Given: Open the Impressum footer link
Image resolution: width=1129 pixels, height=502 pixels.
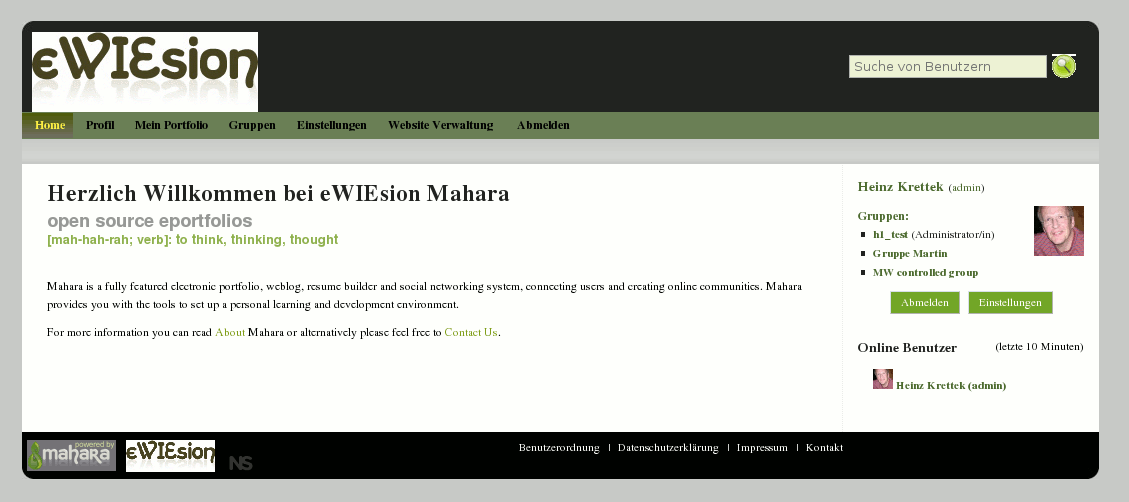Looking at the screenshot, I should click(x=762, y=447).
